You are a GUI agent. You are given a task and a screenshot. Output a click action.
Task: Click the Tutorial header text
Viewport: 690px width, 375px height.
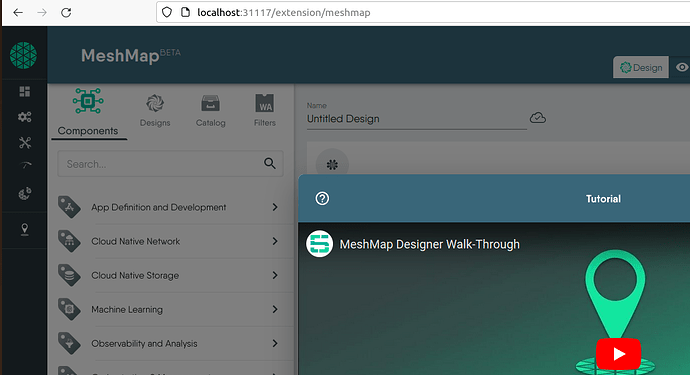(603, 199)
